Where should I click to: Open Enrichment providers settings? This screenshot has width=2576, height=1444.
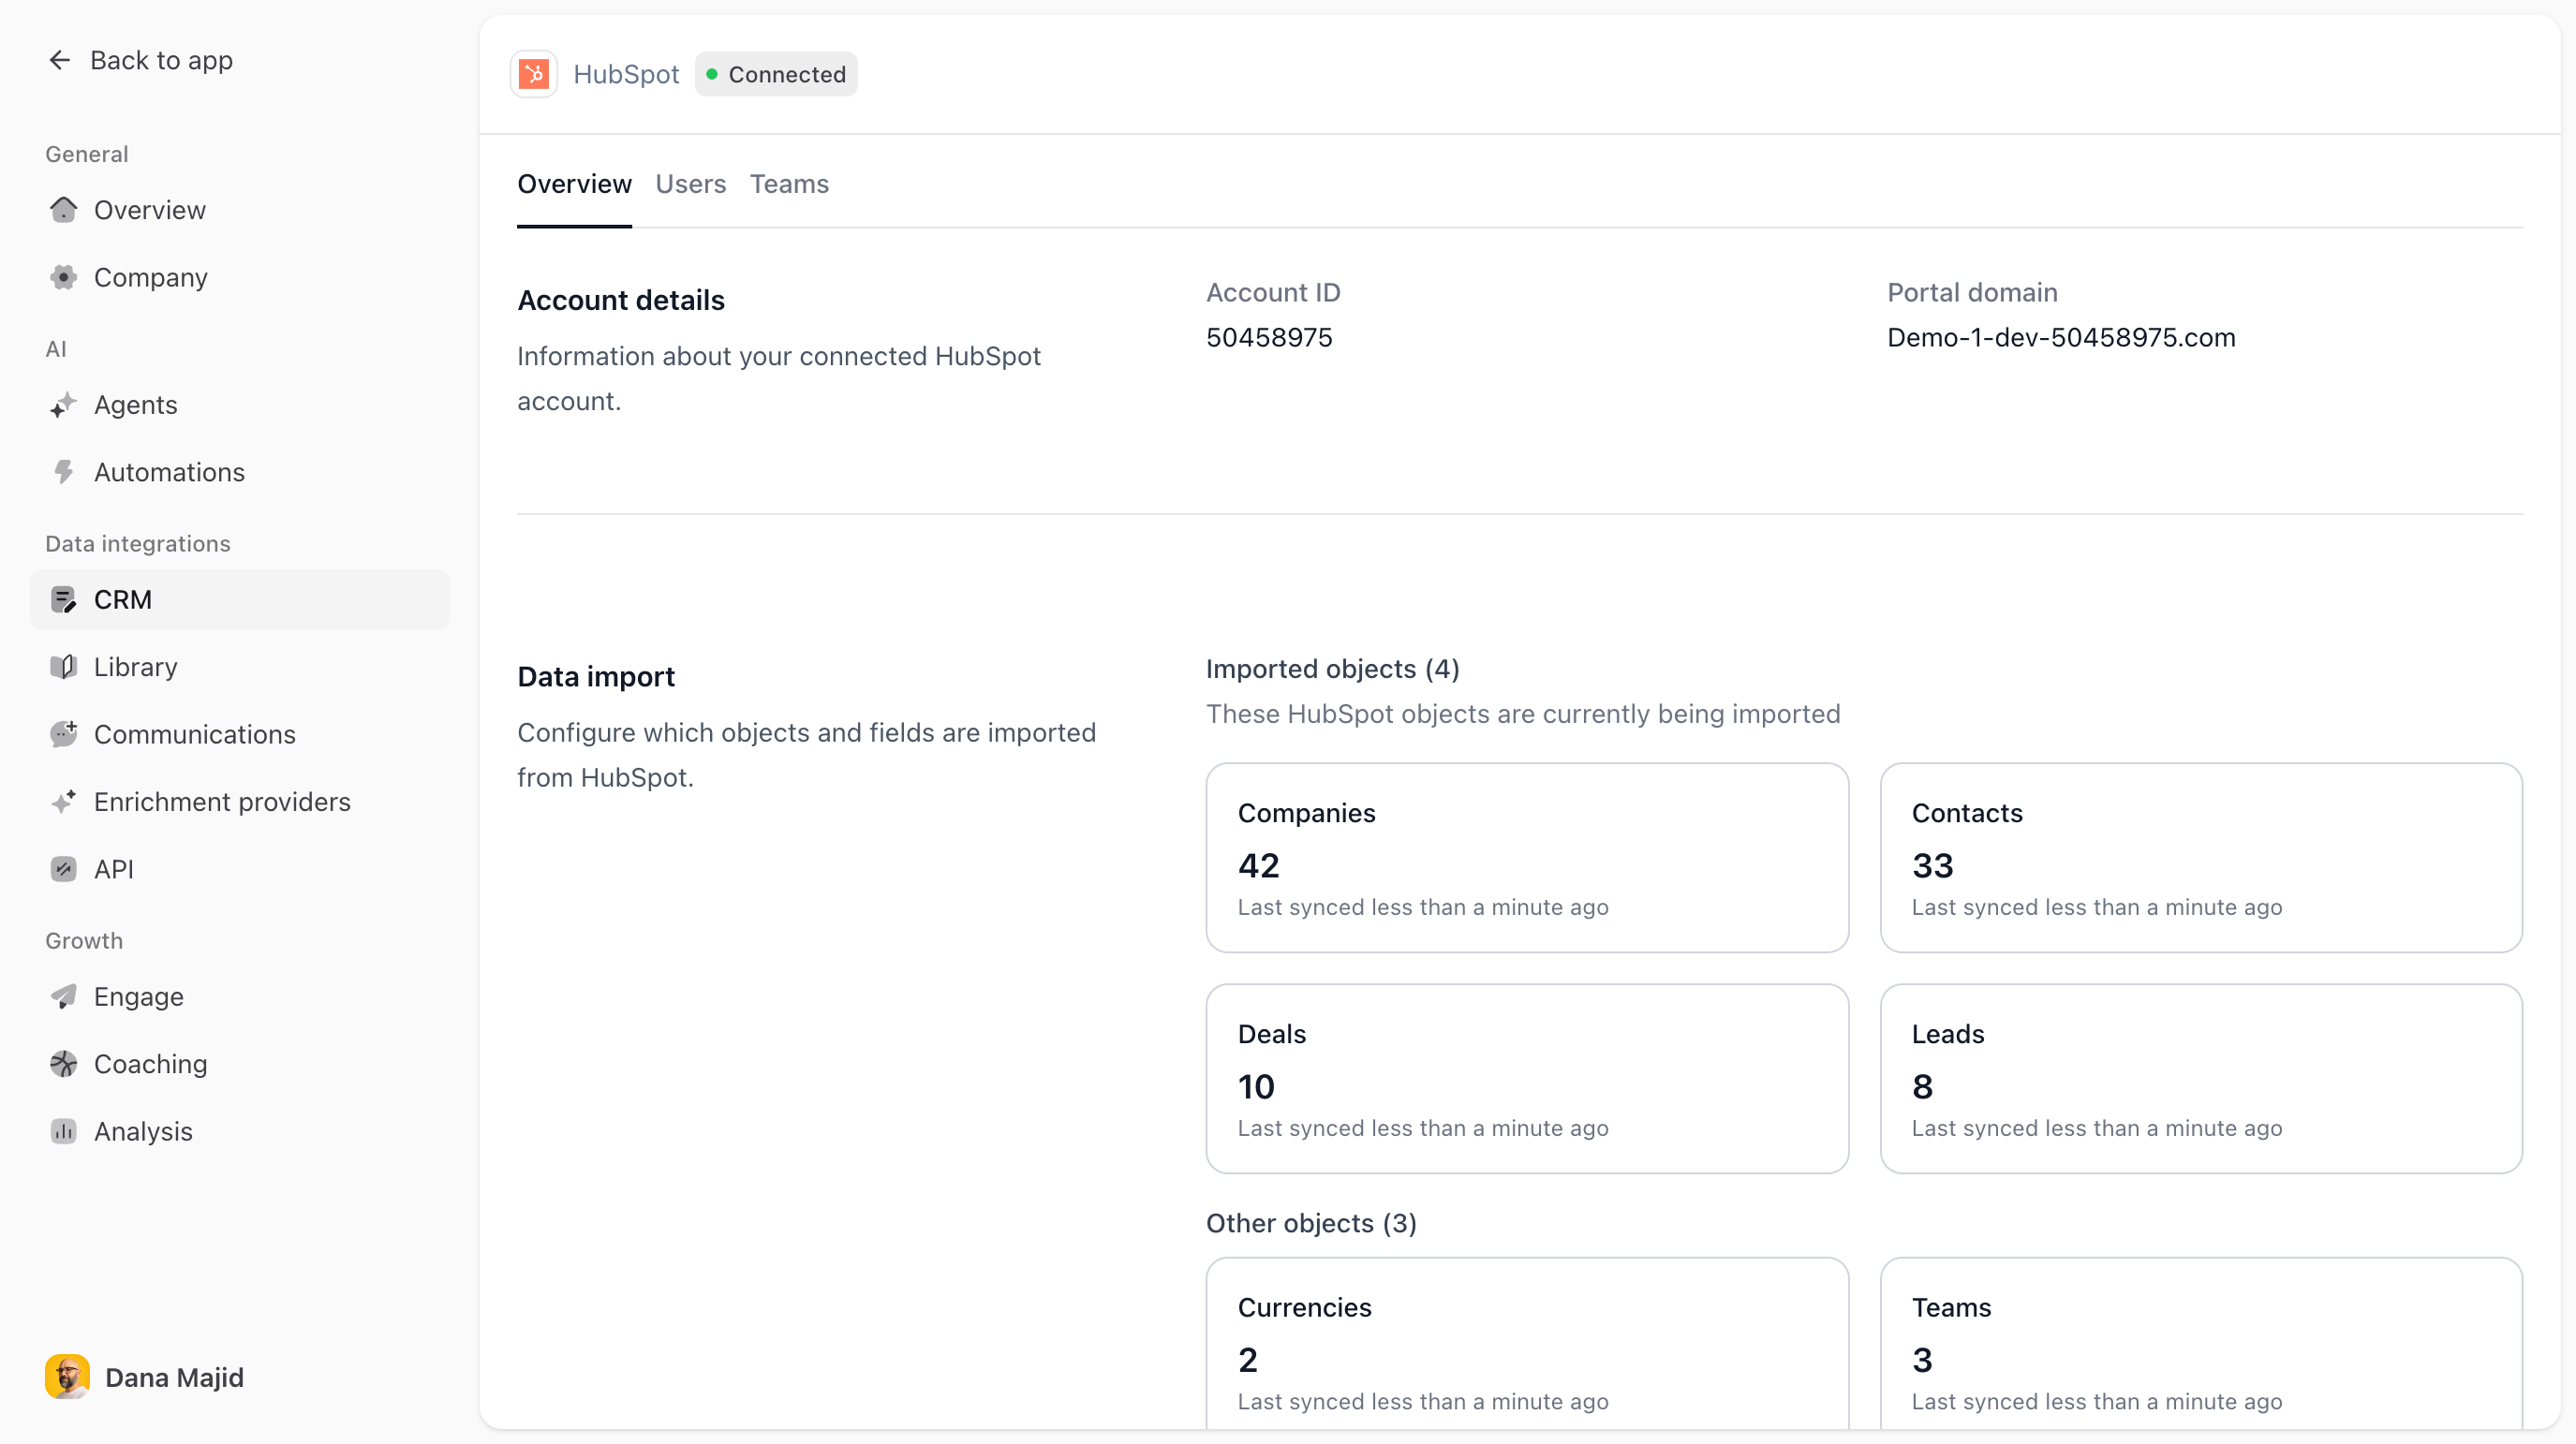[240, 802]
